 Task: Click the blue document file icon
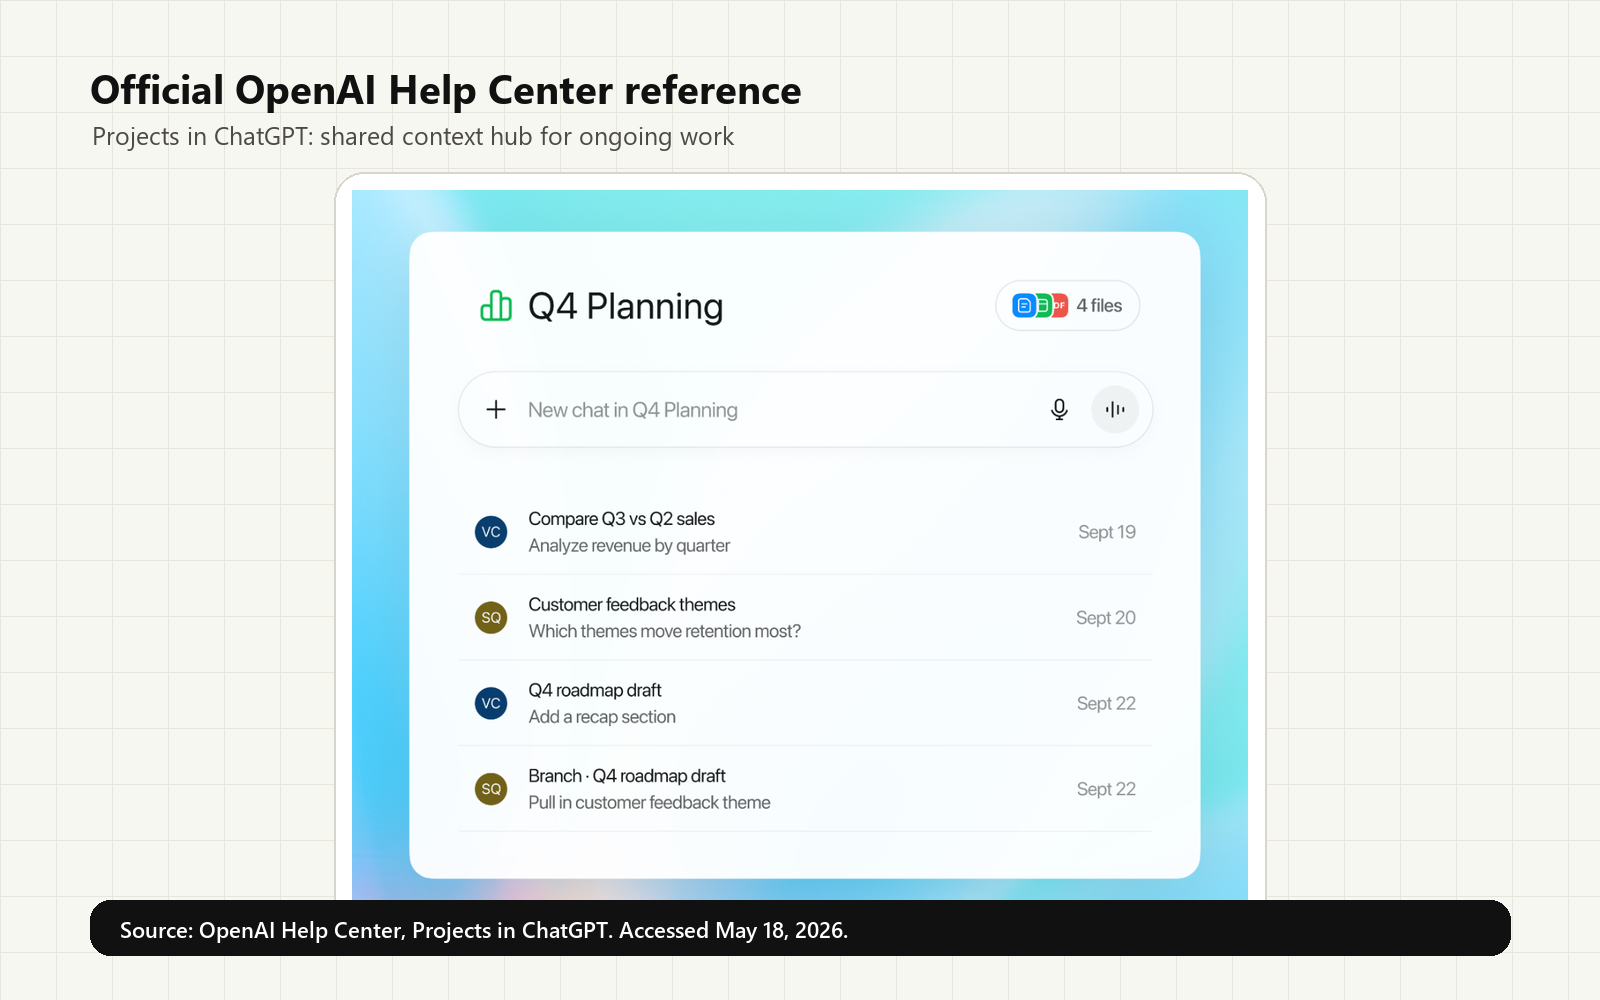click(x=1024, y=305)
